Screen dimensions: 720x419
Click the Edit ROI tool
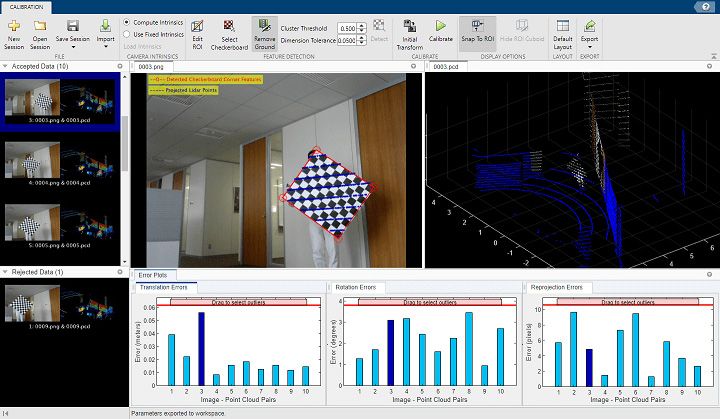(197, 26)
